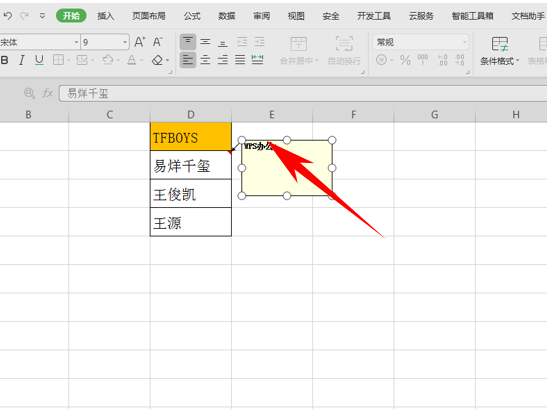Click the decrease decimal places icon
This screenshot has height=409, width=547.
pos(459,60)
